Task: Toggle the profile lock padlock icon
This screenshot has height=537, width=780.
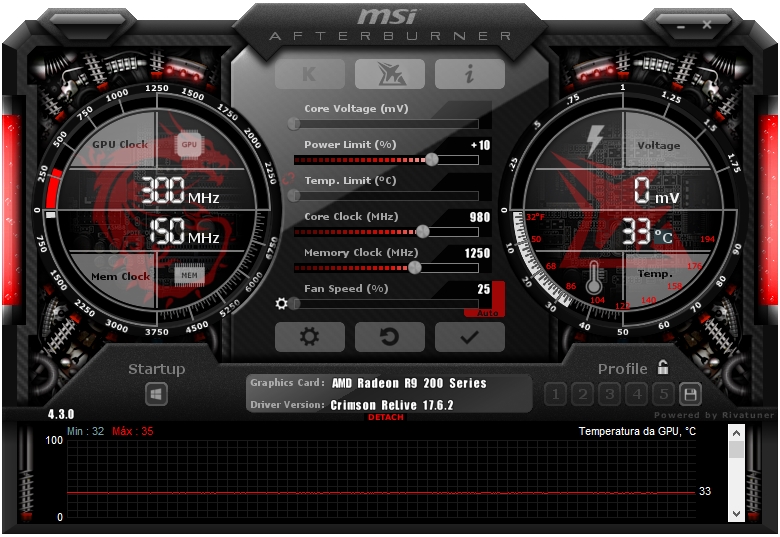Action: pyautogui.click(x=663, y=367)
